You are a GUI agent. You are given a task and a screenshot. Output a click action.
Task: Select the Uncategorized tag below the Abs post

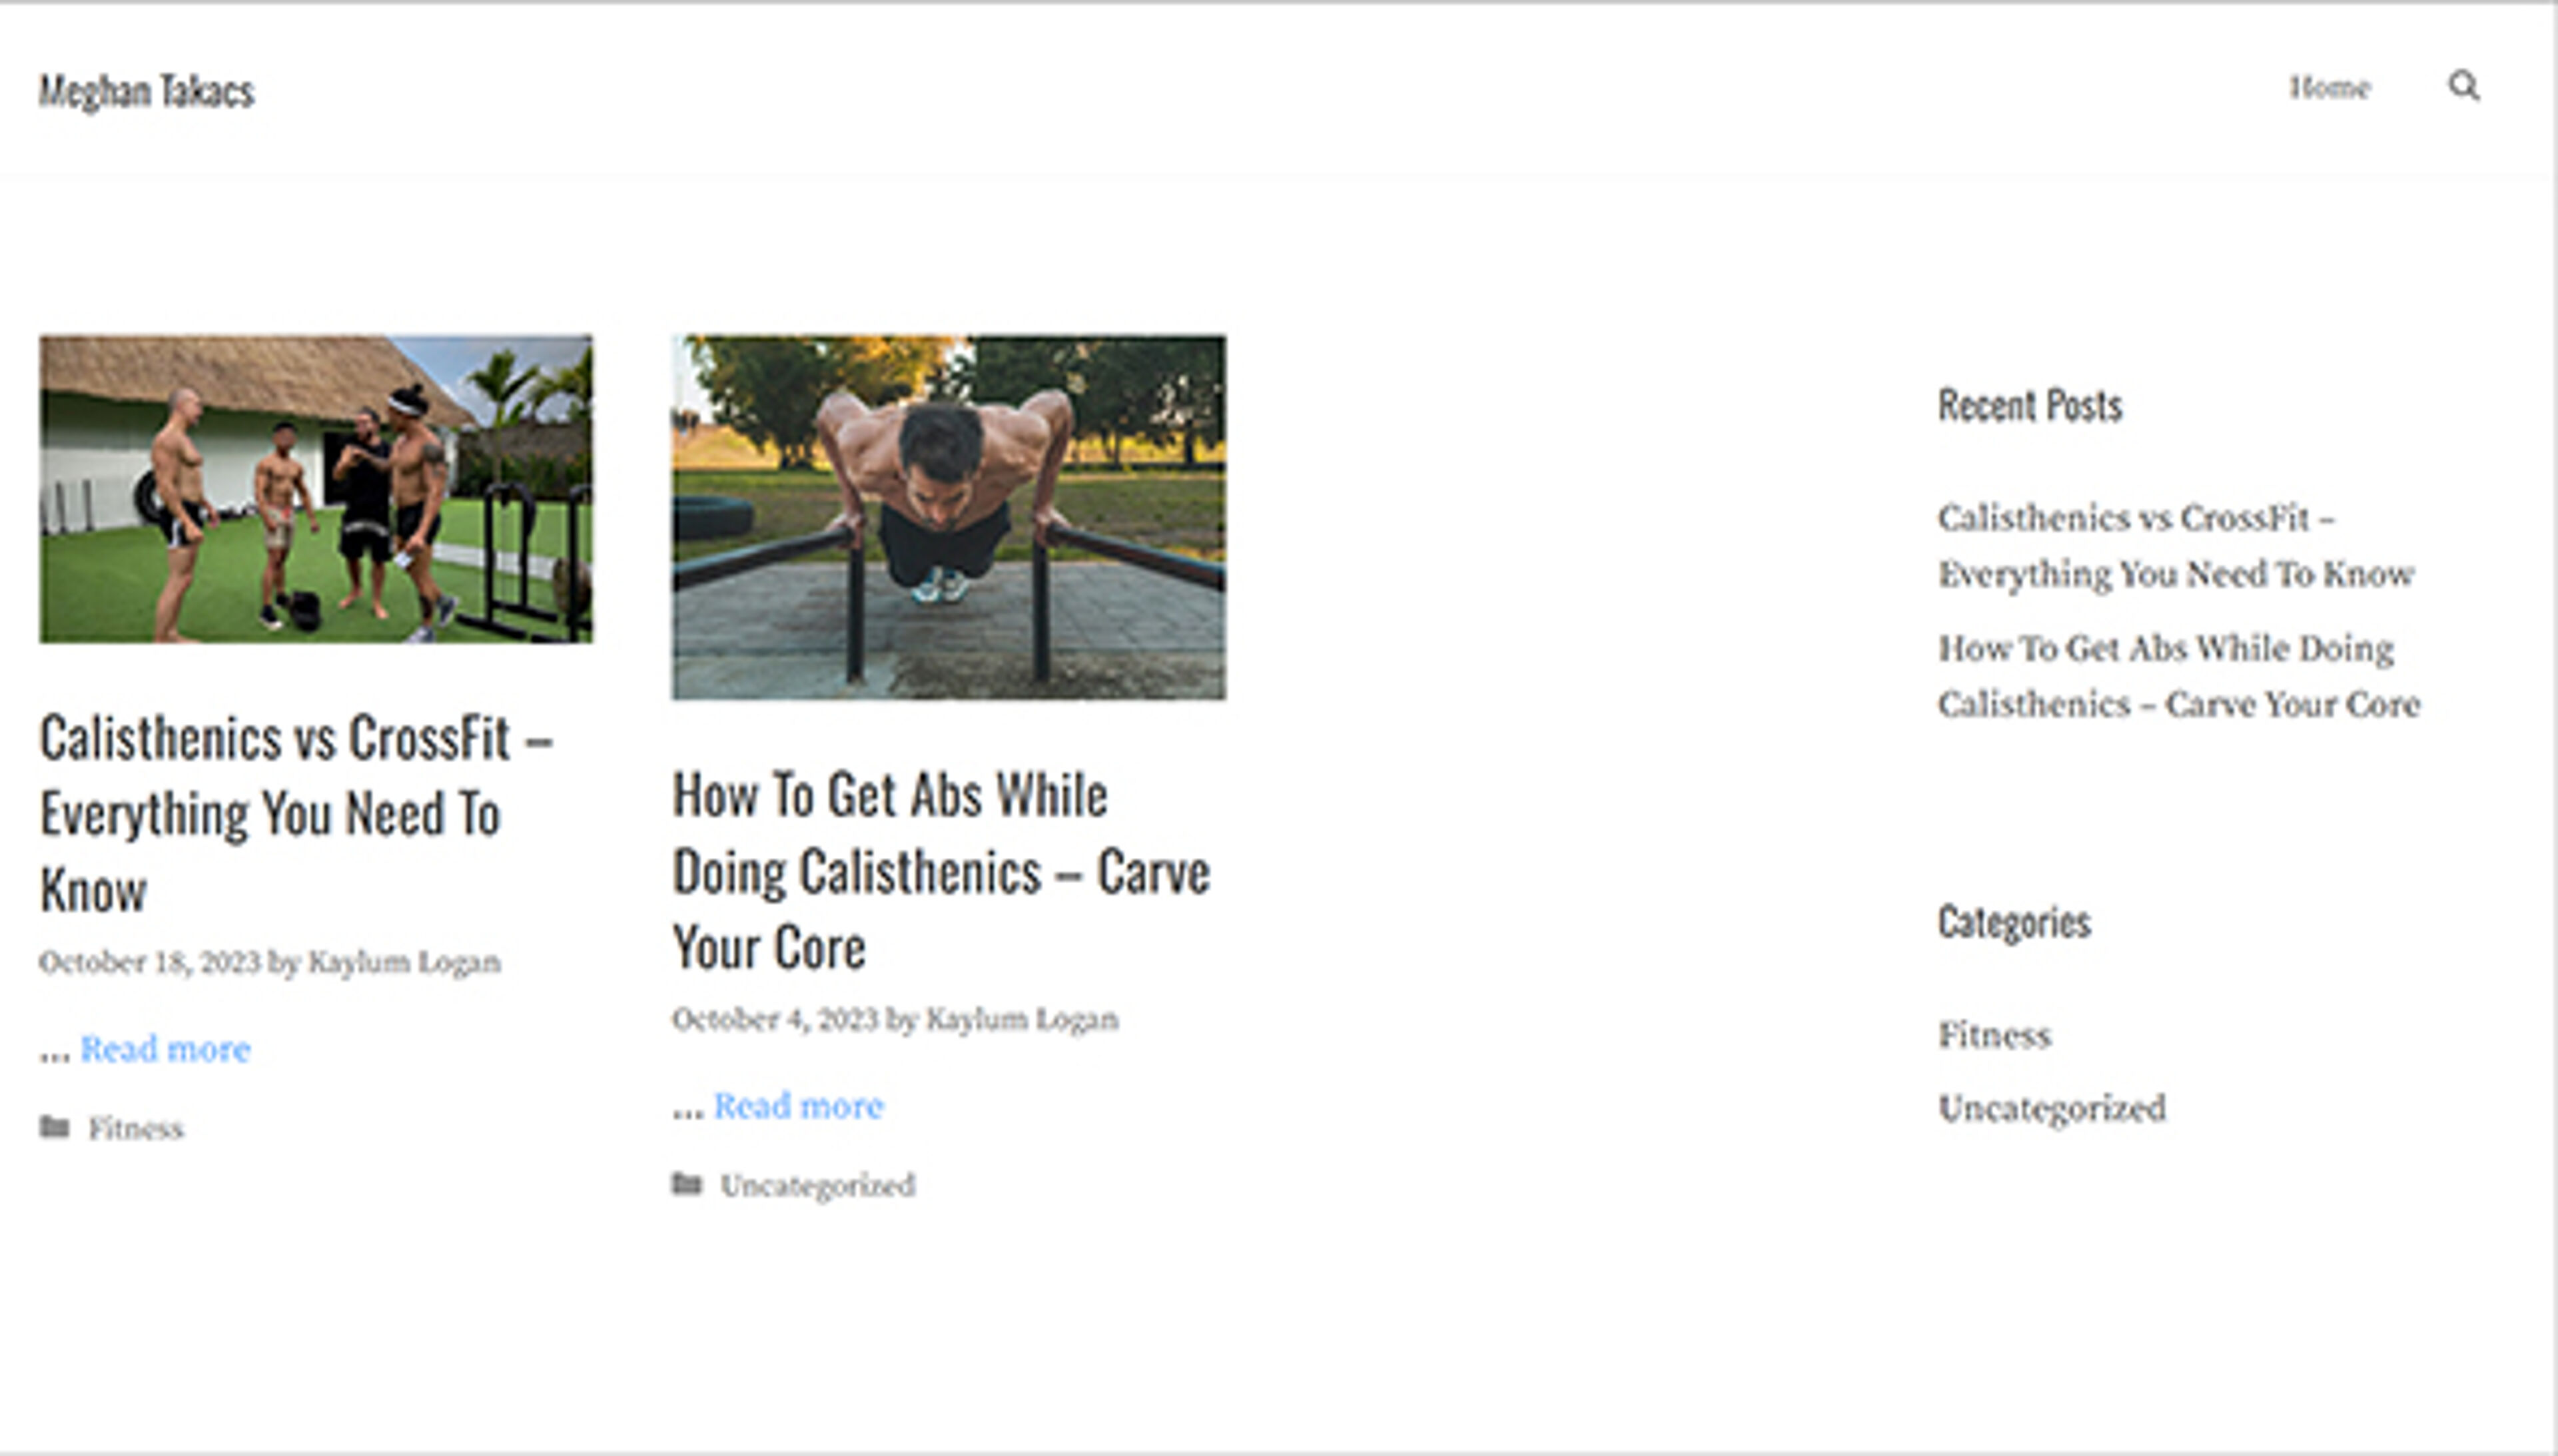point(817,1186)
